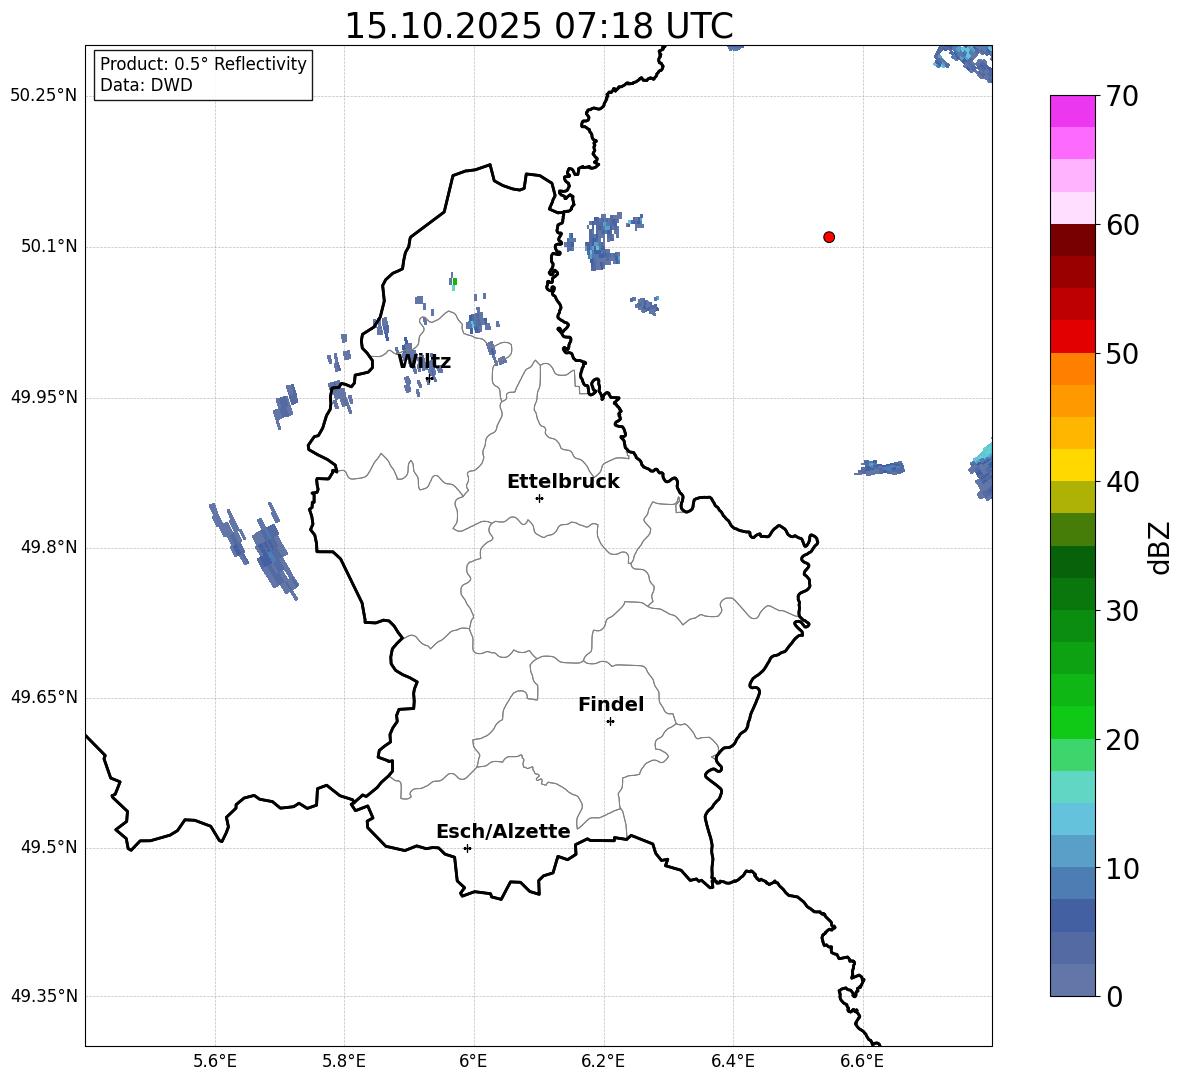Click the magenta top colorbar segment

[1072, 112]
